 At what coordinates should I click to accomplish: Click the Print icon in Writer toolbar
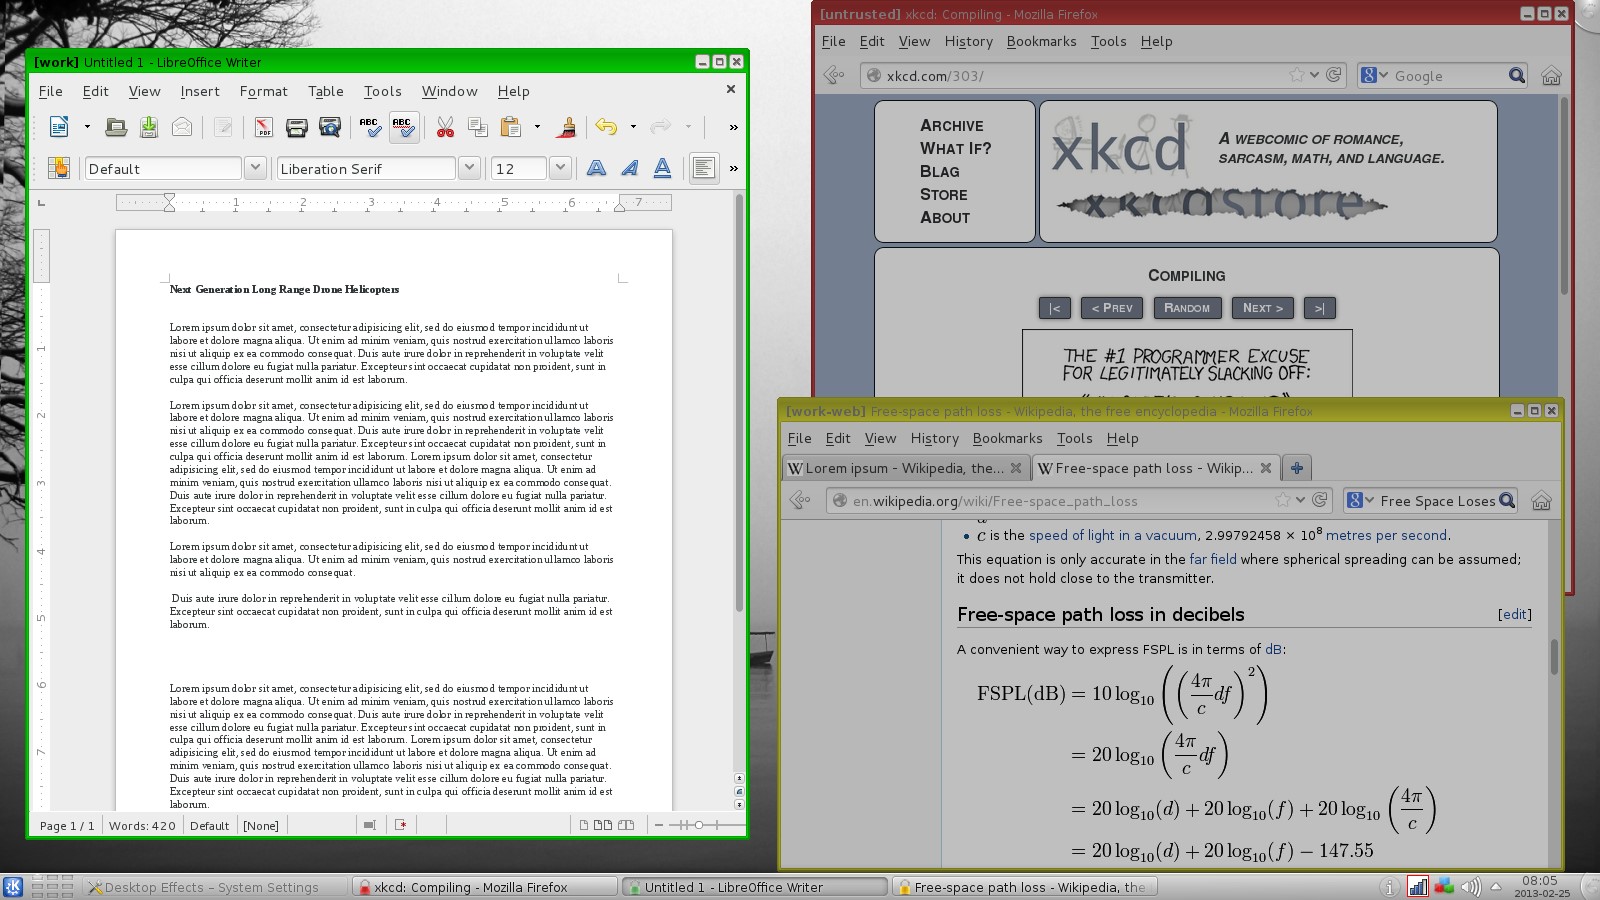(296, 127)
